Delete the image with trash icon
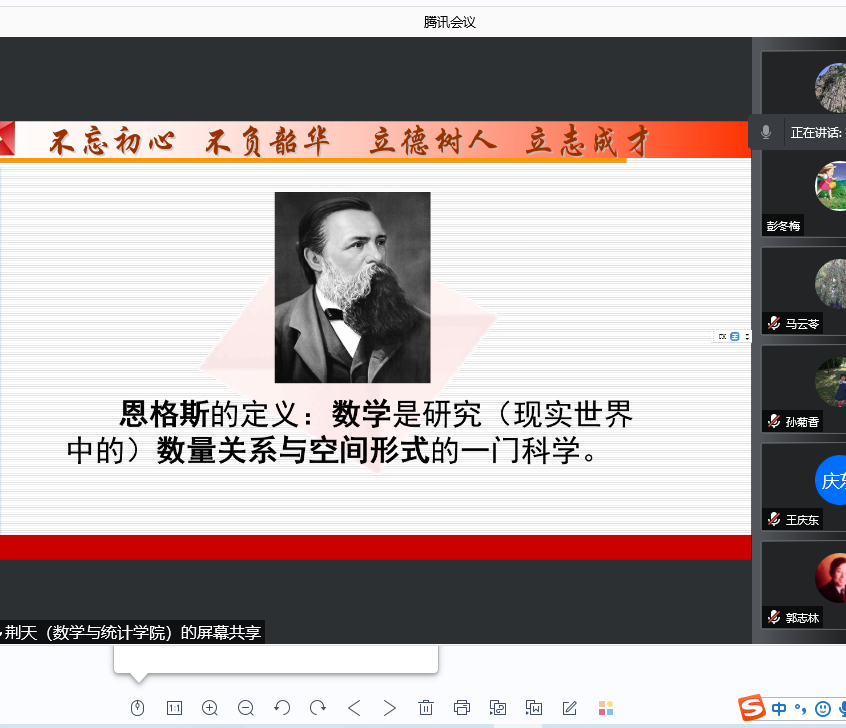846x728 pixels. pos(426,708)
